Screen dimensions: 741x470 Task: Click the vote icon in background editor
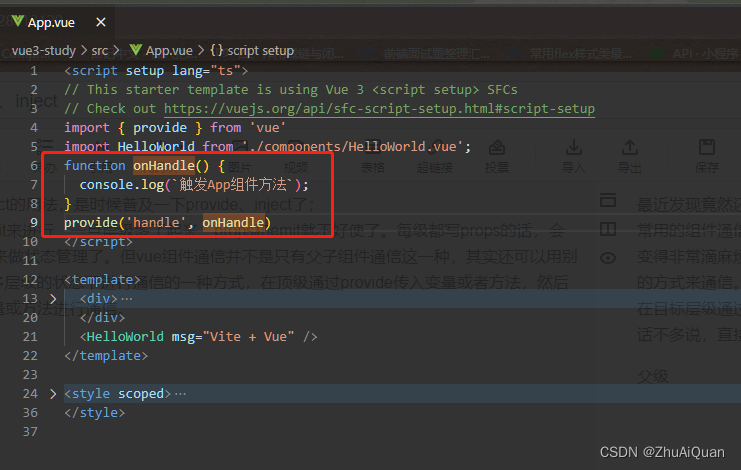[497, 147]
